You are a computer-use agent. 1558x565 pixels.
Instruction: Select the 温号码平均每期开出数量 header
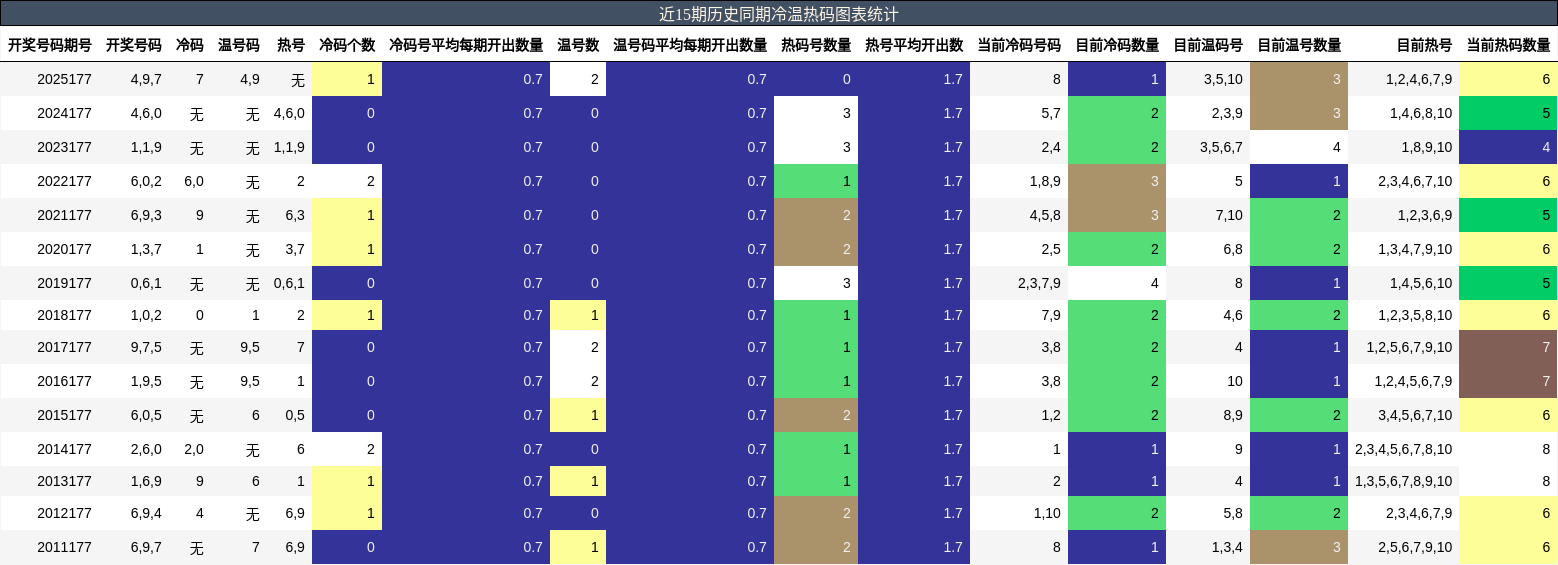690,45
